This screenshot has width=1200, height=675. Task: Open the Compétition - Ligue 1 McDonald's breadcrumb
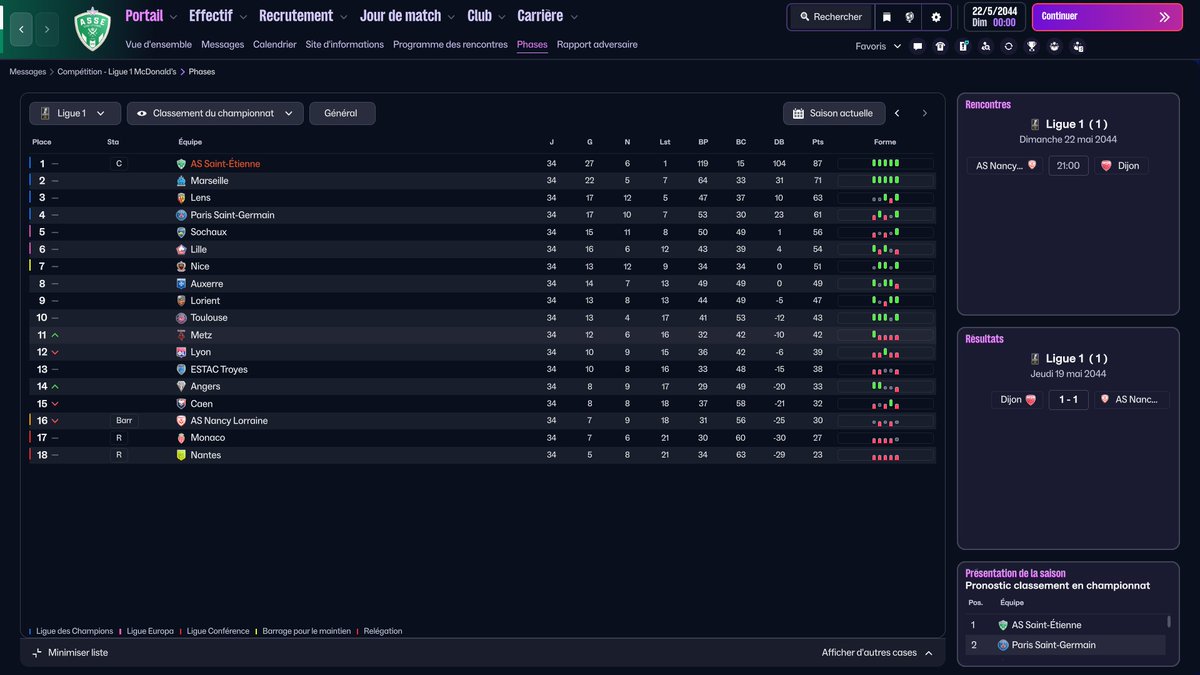[x=117, y=72]
